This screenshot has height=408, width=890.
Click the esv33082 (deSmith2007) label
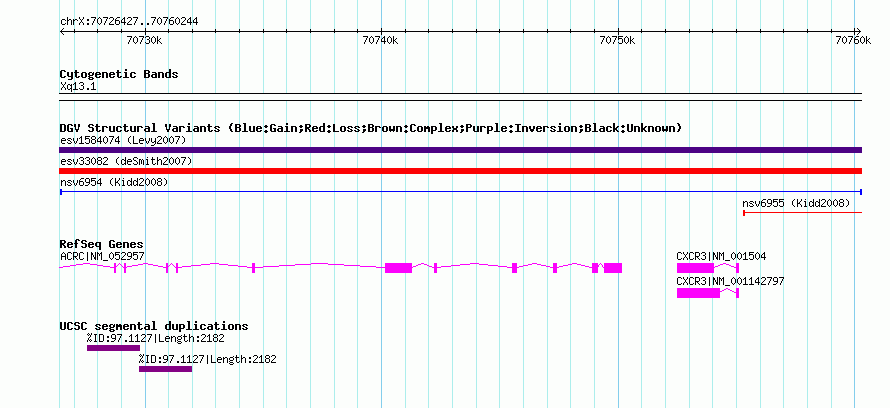pos(126,161)
